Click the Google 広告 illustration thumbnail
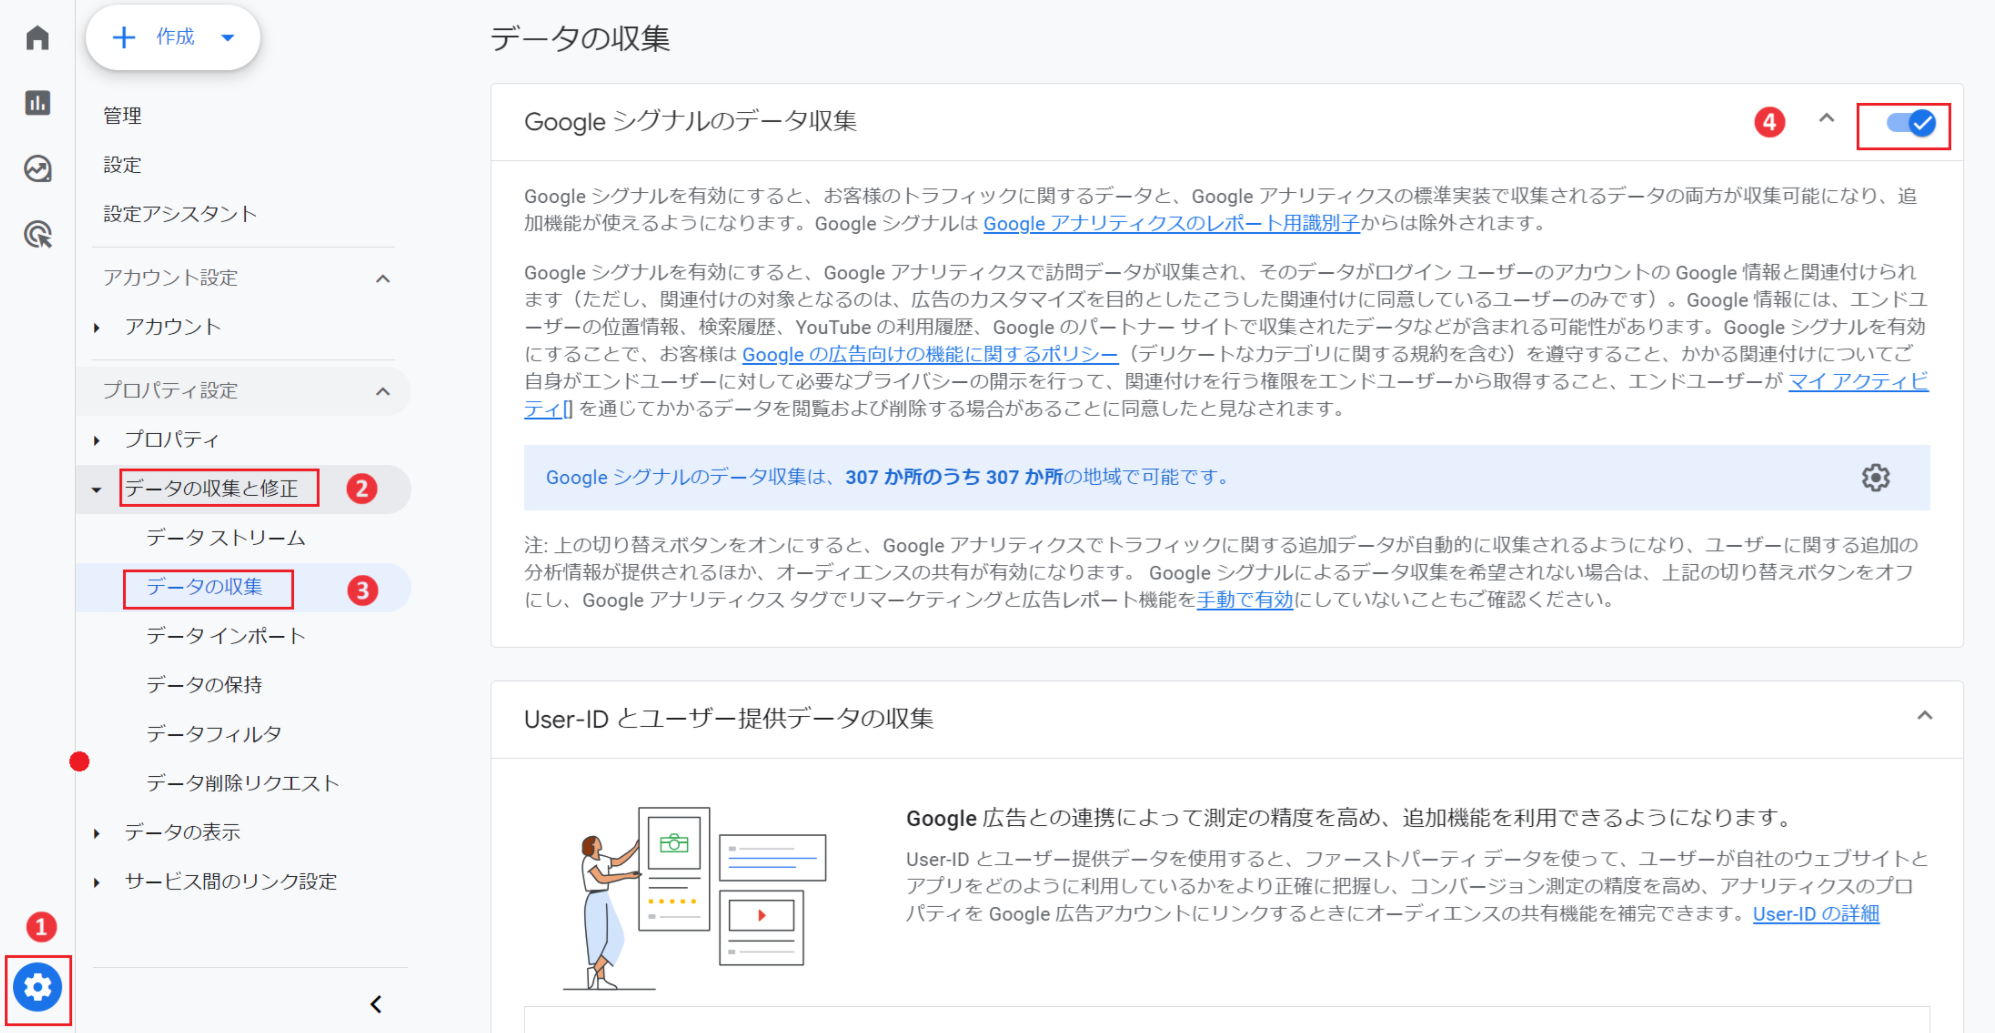 point(695,898)
